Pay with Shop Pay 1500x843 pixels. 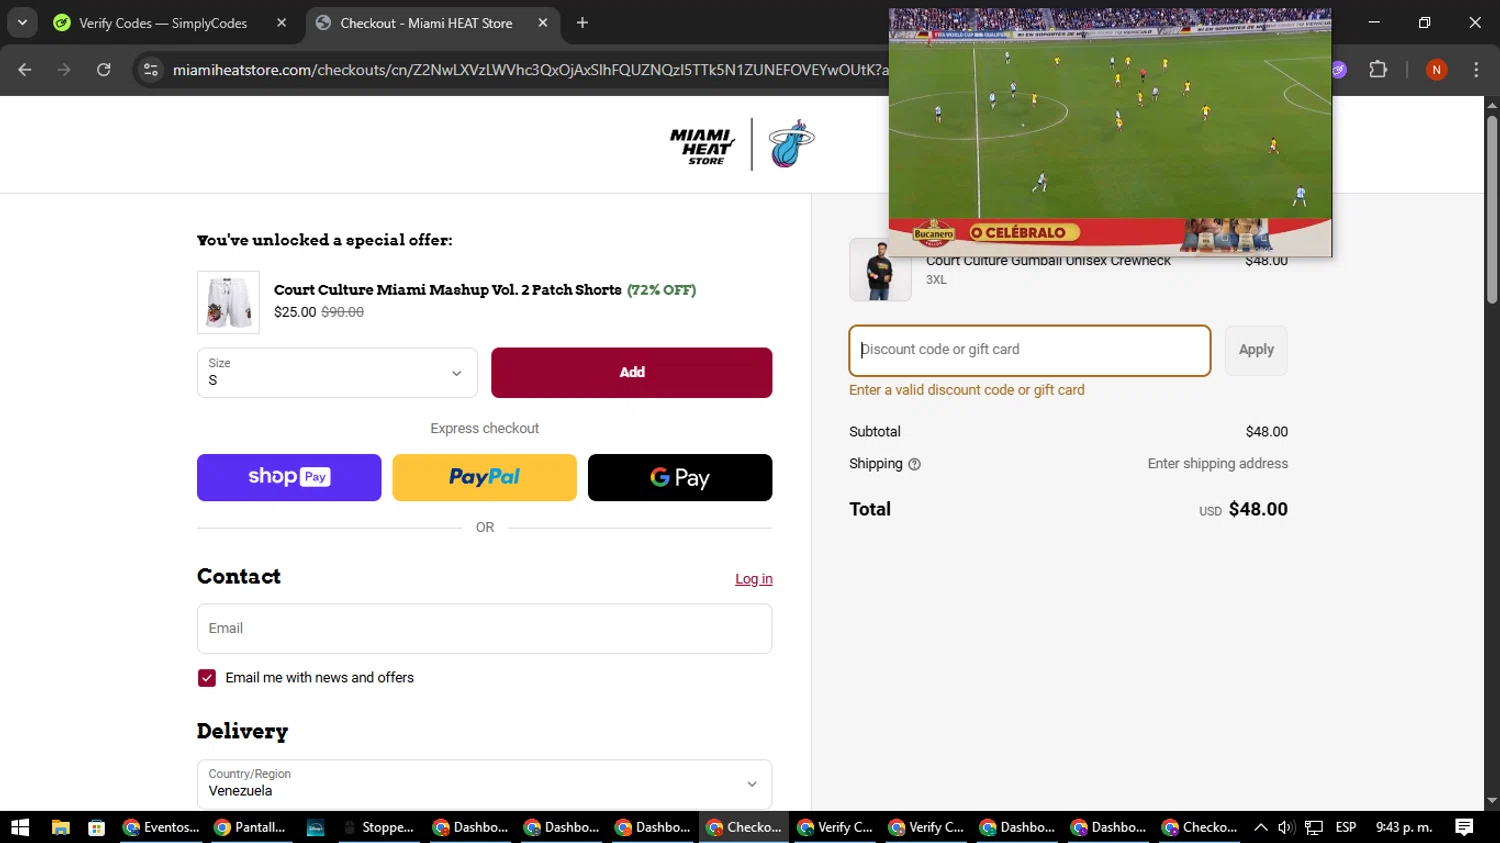tap(289, 477)
